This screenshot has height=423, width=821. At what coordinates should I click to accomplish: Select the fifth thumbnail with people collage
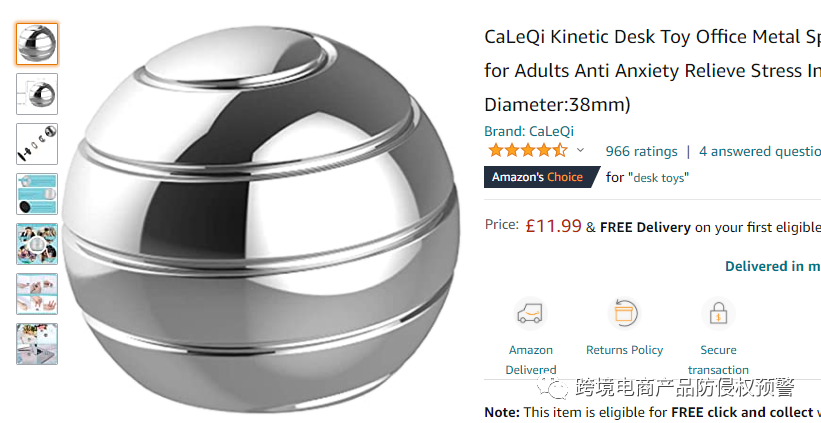tap(37, 244)
